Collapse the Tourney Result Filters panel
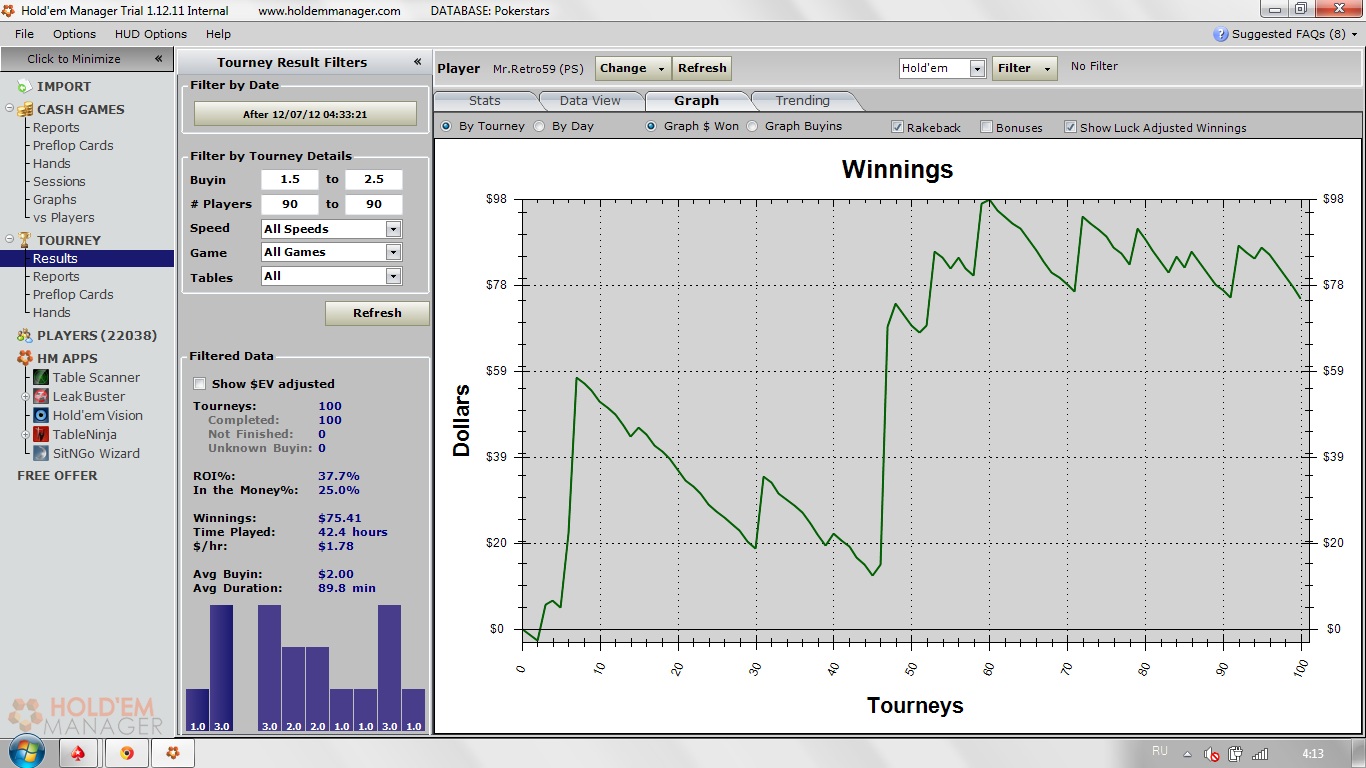Viewport: 1366px width, 768px height. 417,62
